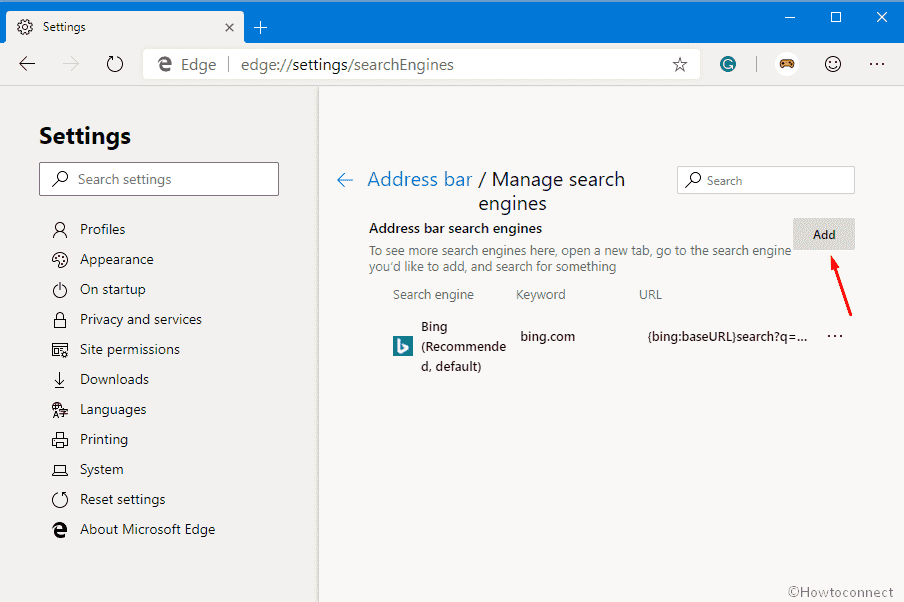Click the Search engine column header
Viewport: 904px width, 602px height.
pyautogui.click(x=433, y=295)
